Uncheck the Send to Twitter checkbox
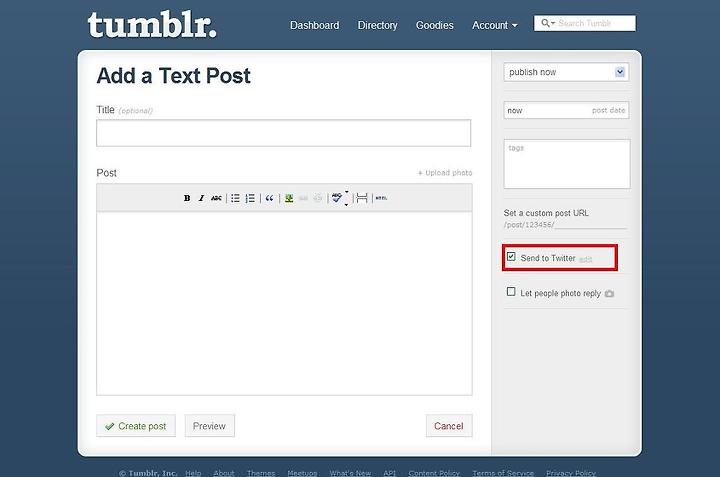Image resolution: width=720 pixels, height=477 pixels. pyautogui.click(x=511, y=257)
